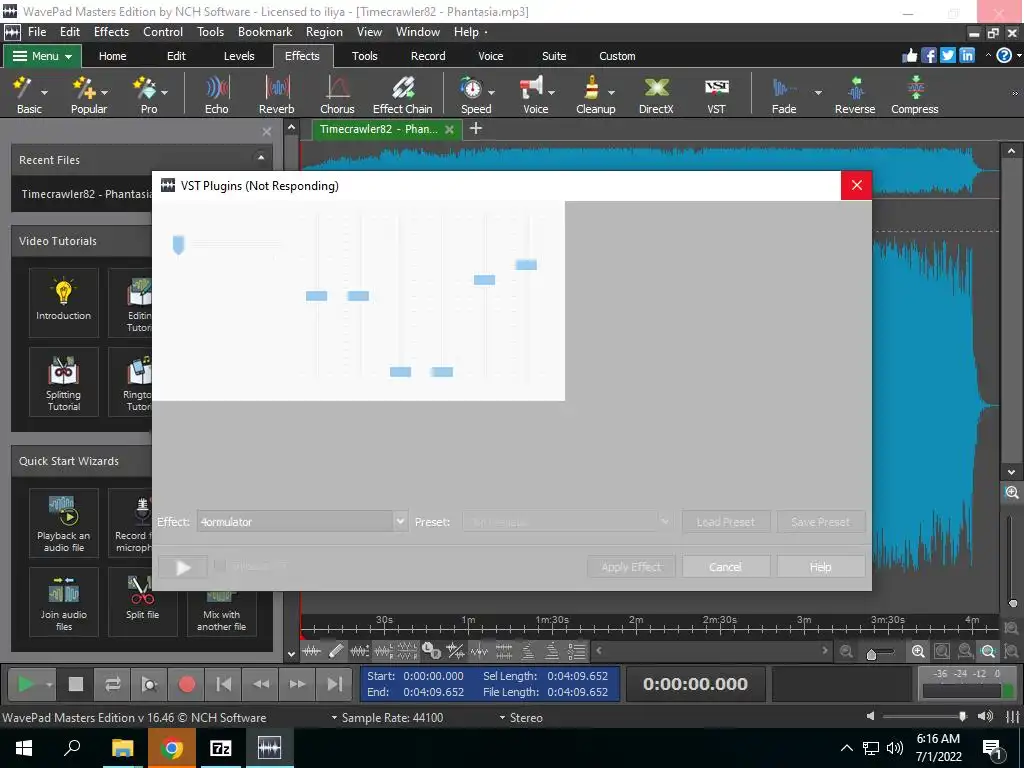1024x768 pixels.
Task: Open the Introduction video tutorial
Action: click(x=63, y=302)
